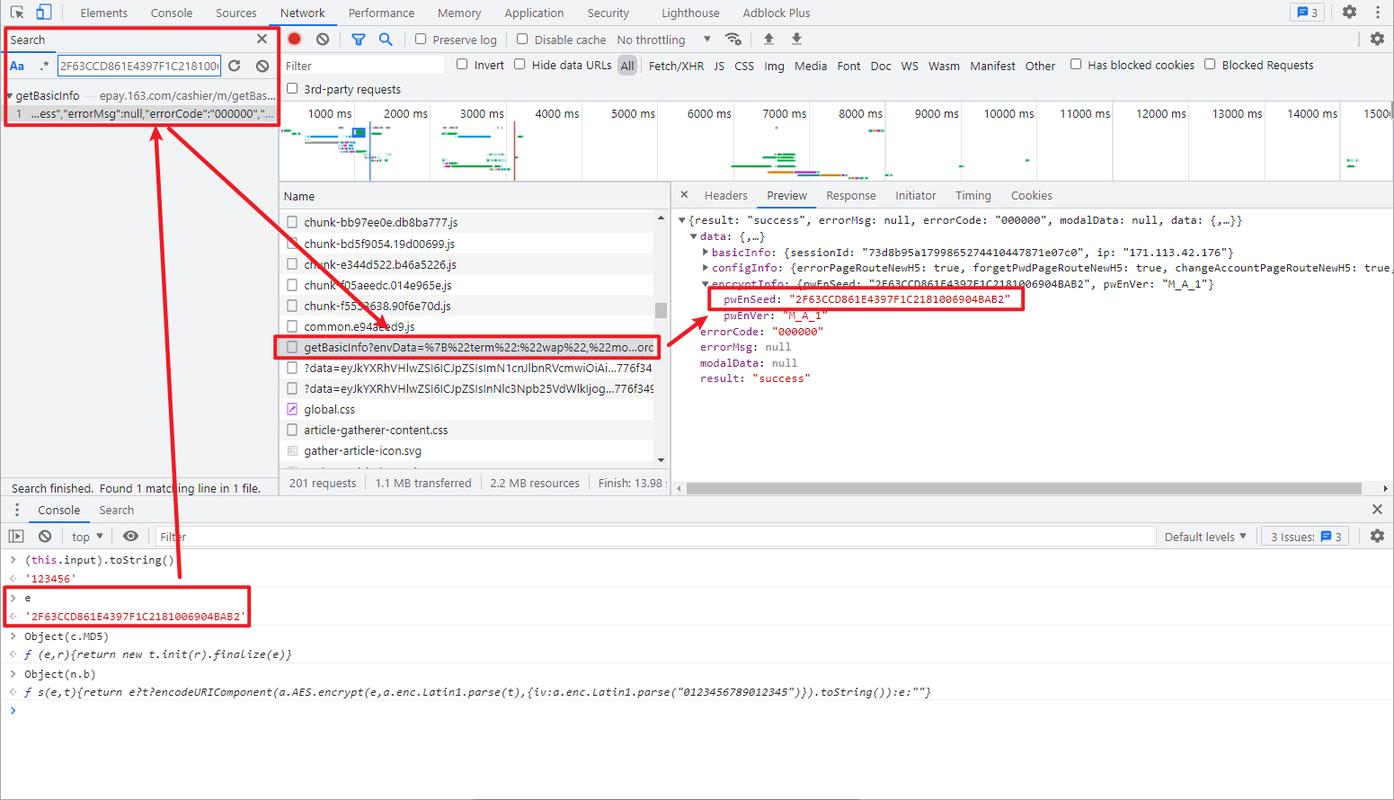Open the more options kebab menu
Image resolution: width=1394 pixels, height=800 pixels.
pos(1377,12)
